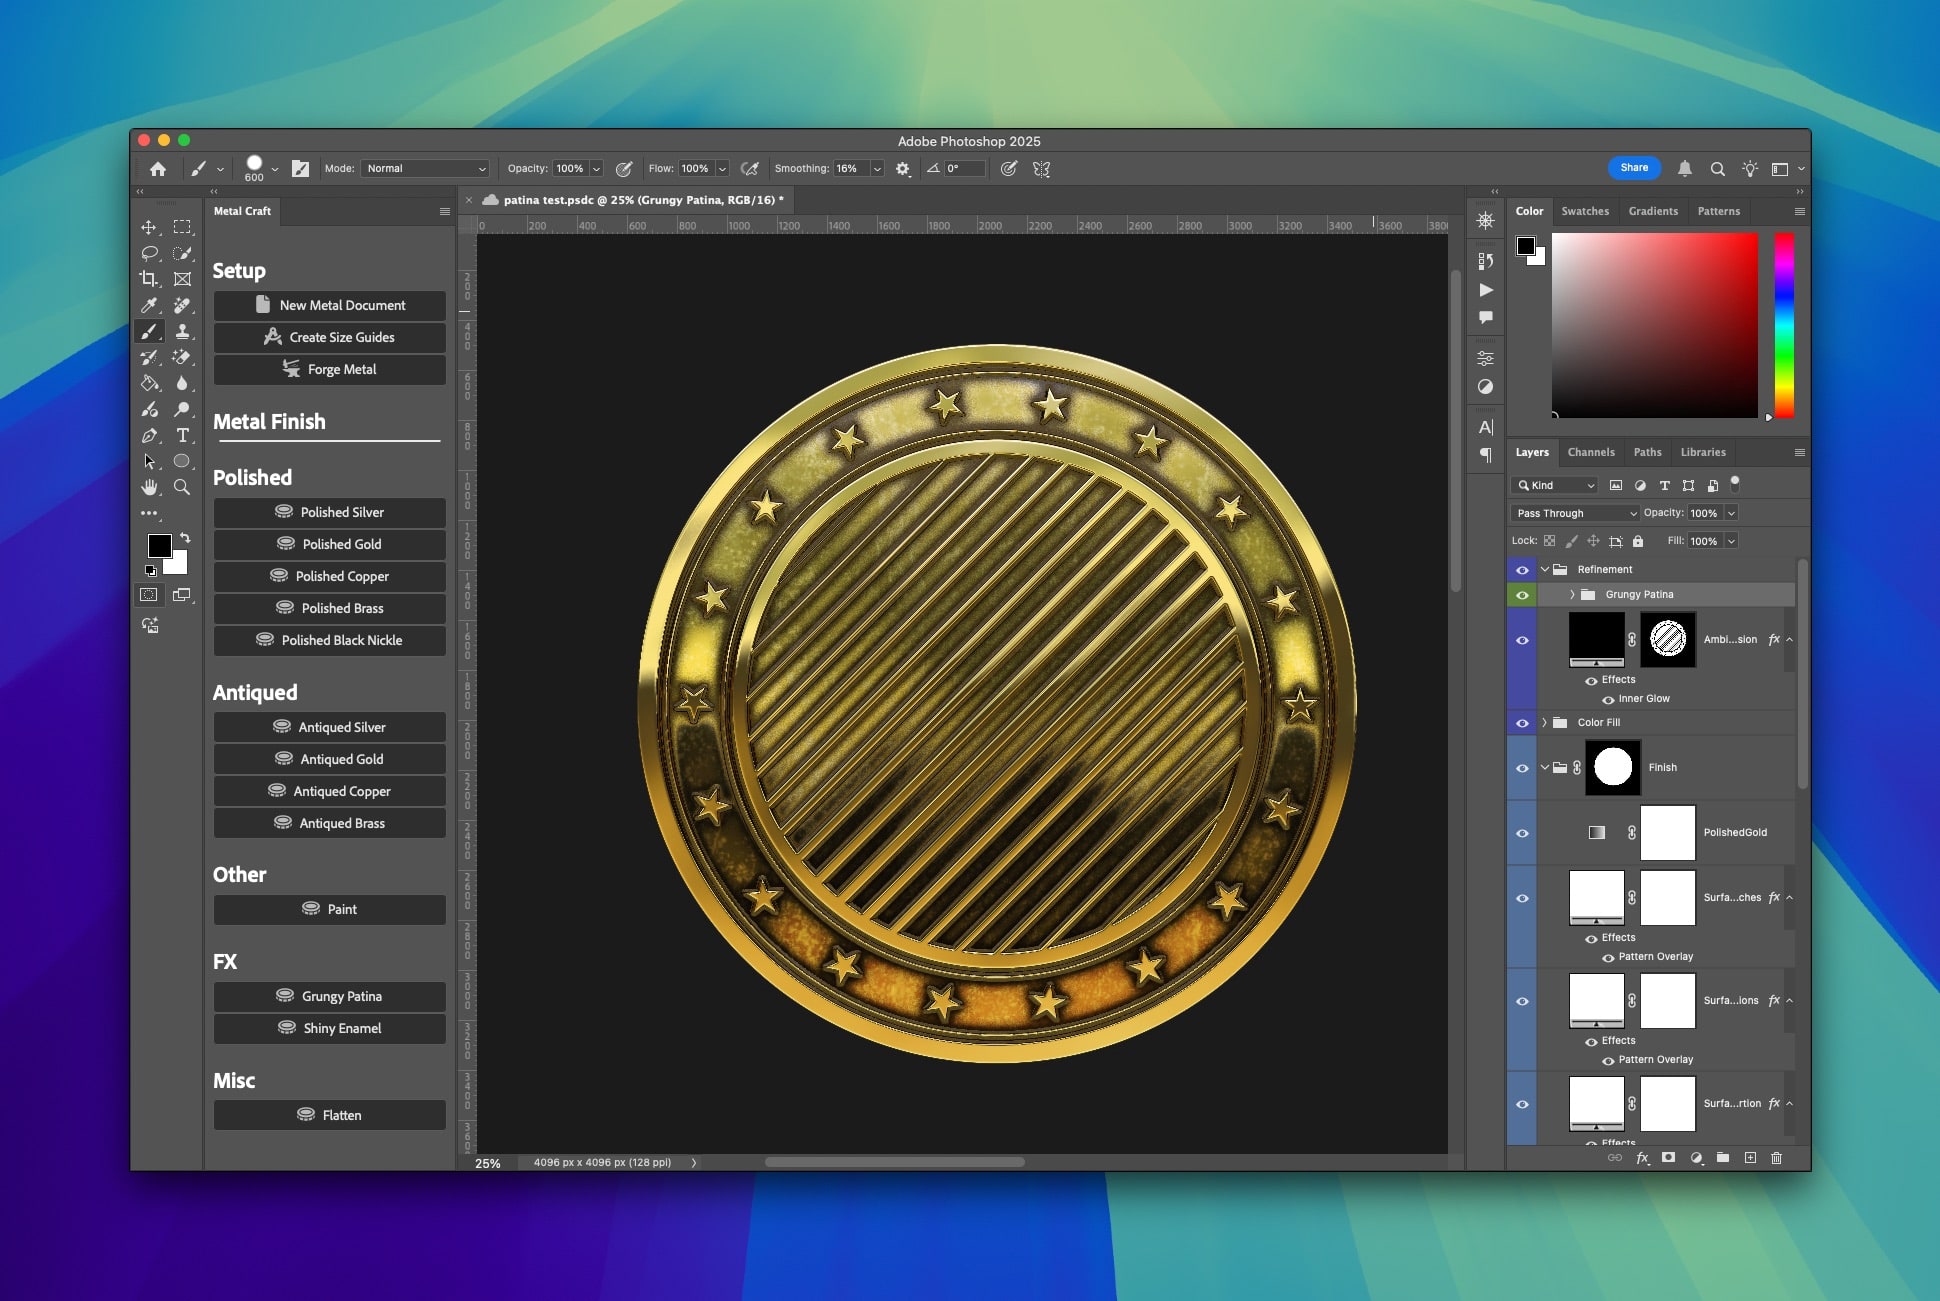Screen dimensions: 1940x1301
Task: Apply the Polished Gold finish
Action: [x=330, y=544]
